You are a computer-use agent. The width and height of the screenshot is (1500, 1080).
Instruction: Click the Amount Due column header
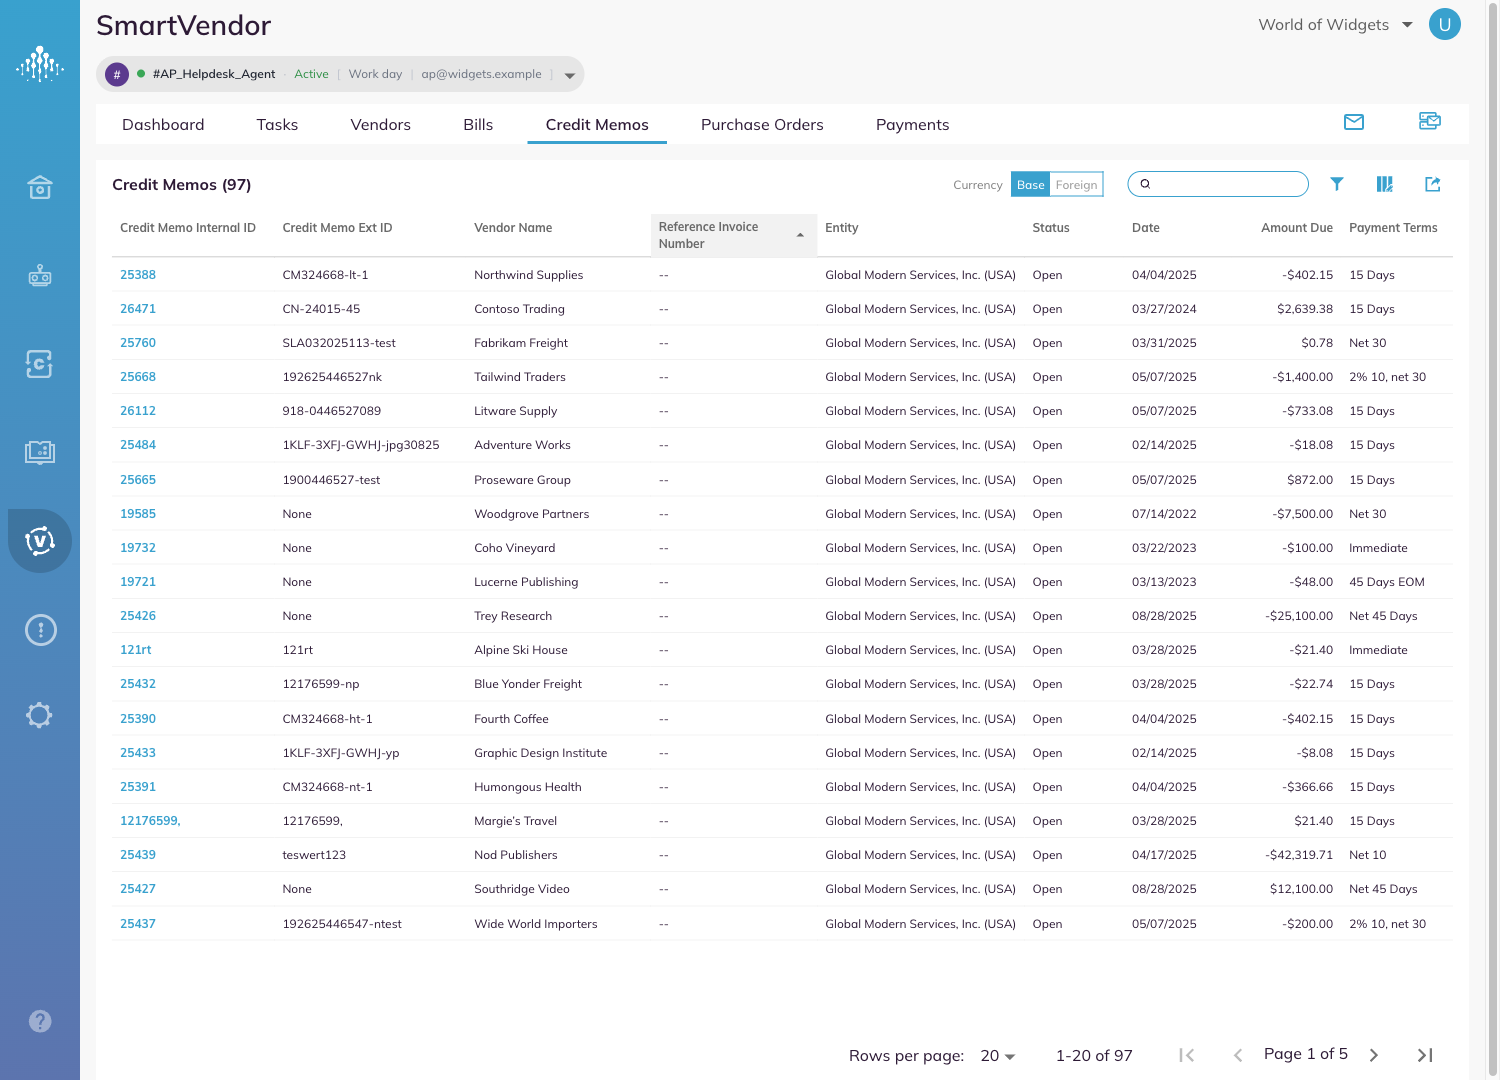click(x=1297, y=228)
